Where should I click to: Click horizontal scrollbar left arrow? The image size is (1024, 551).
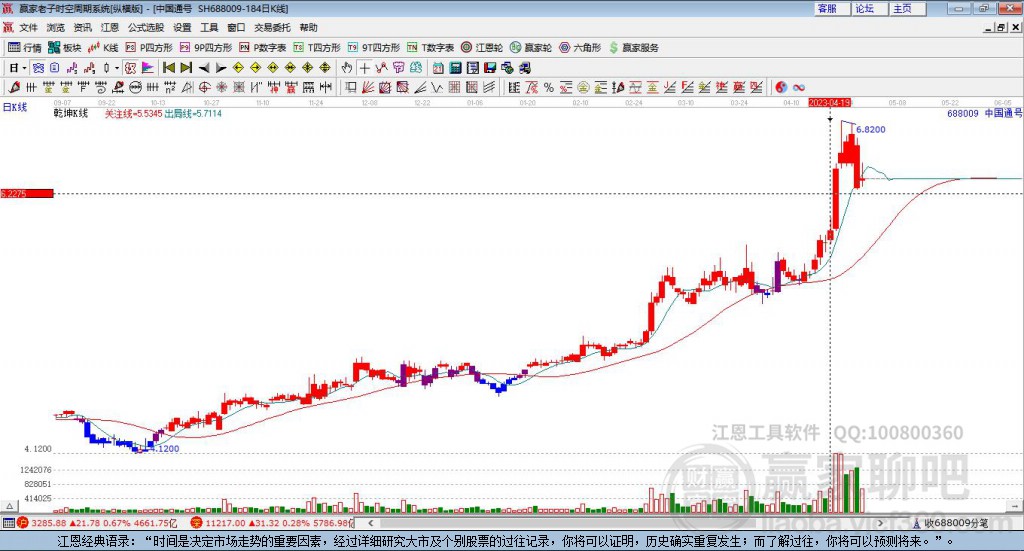pos(370,523)
